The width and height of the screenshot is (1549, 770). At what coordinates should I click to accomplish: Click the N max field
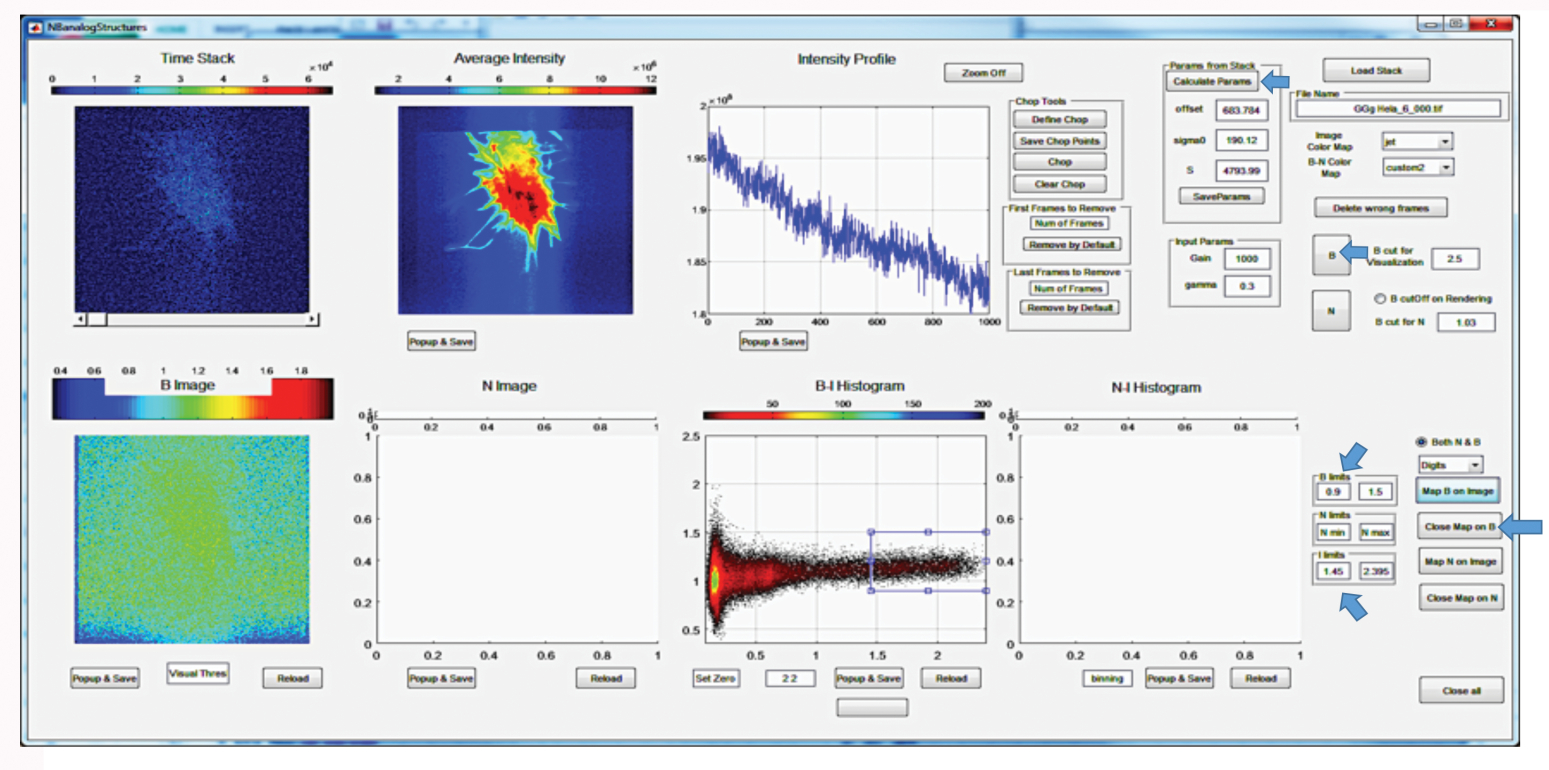tap(1374, 531)
